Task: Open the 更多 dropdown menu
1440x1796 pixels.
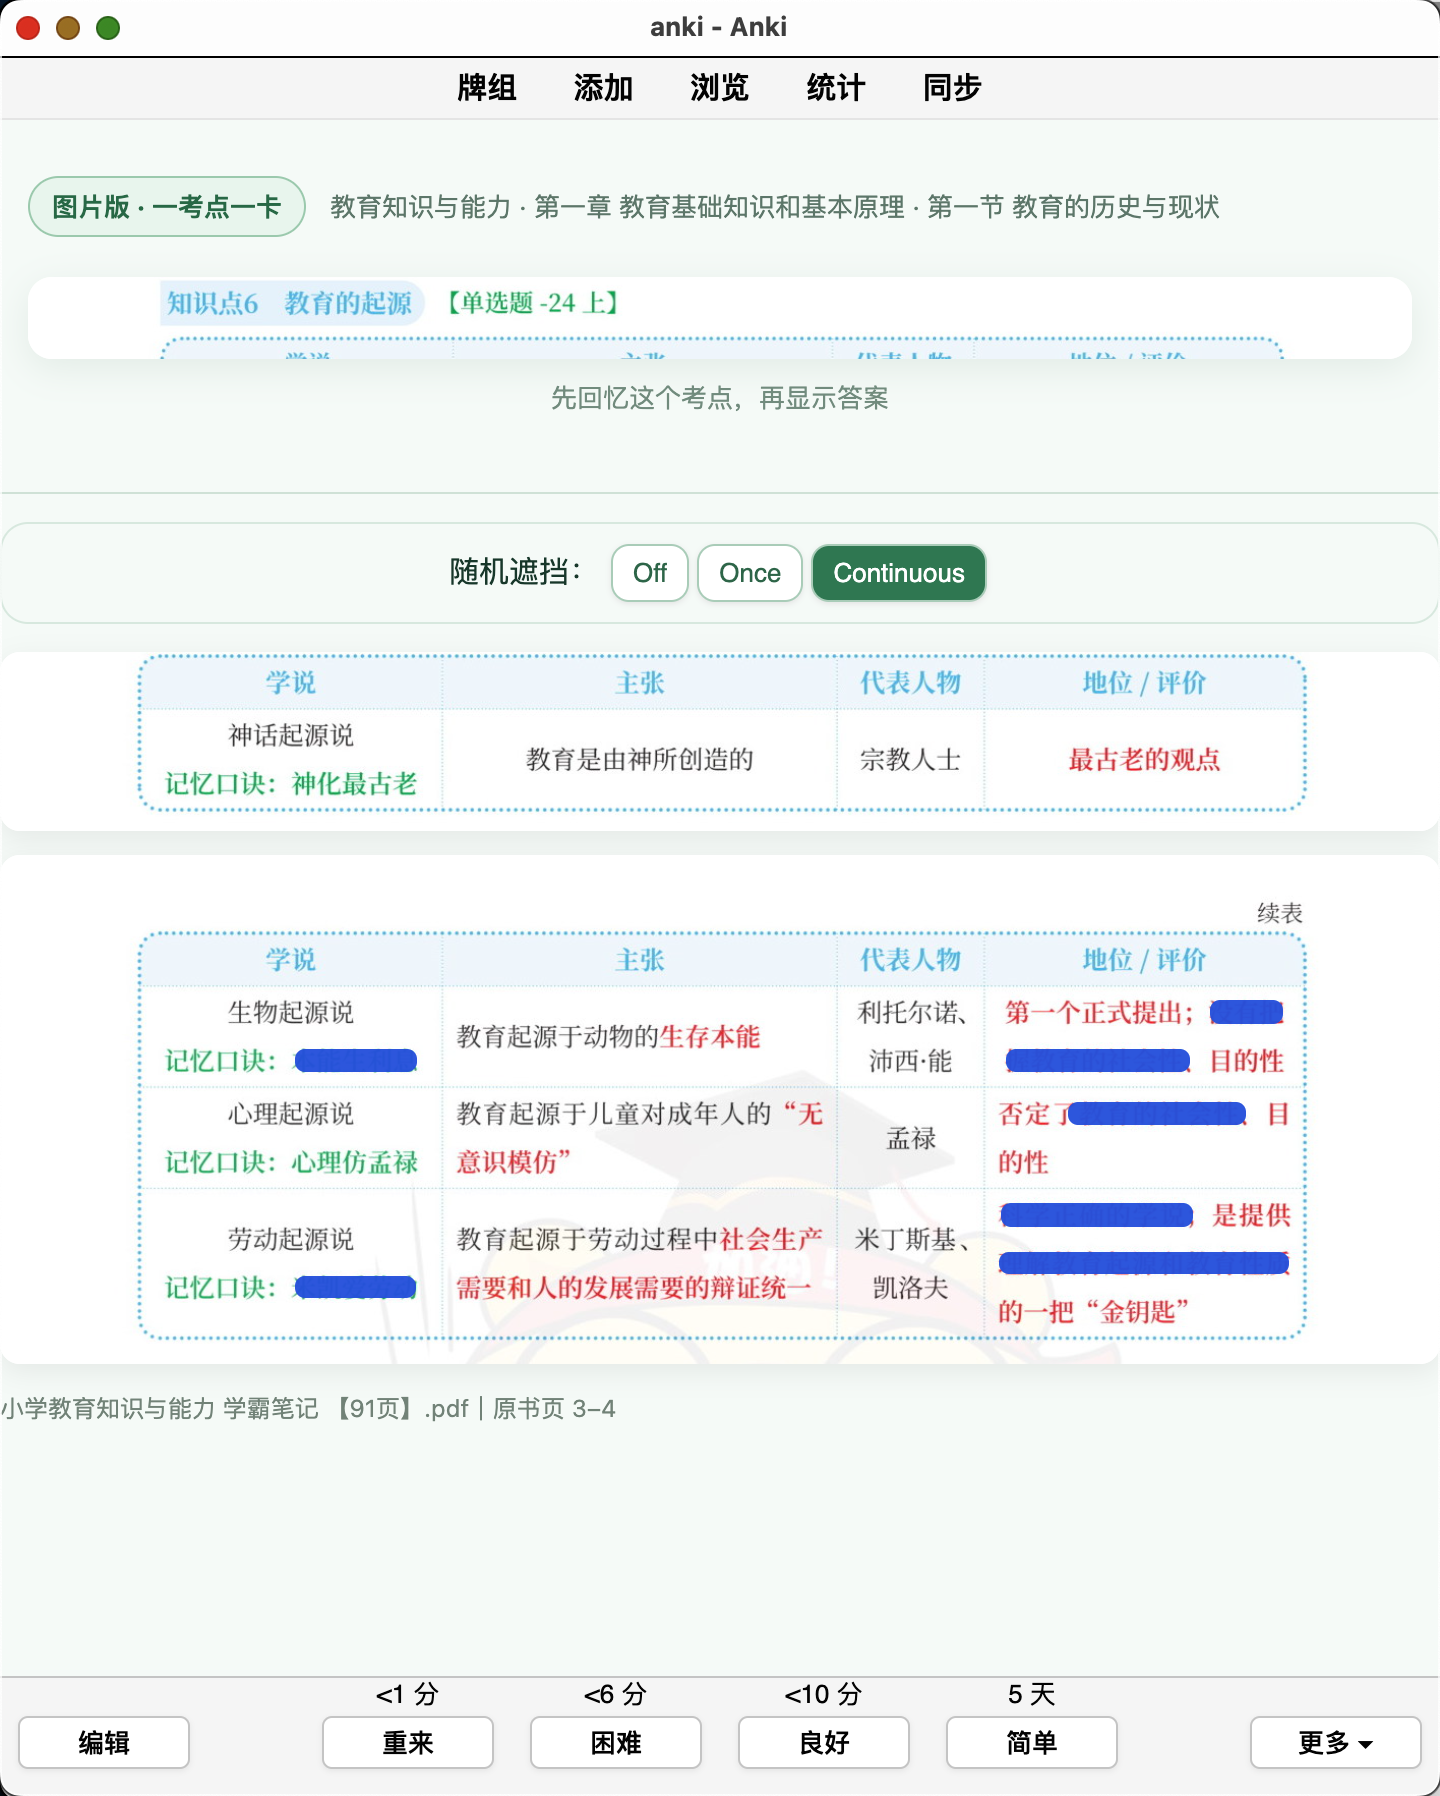Action: click(1335, 1743)
